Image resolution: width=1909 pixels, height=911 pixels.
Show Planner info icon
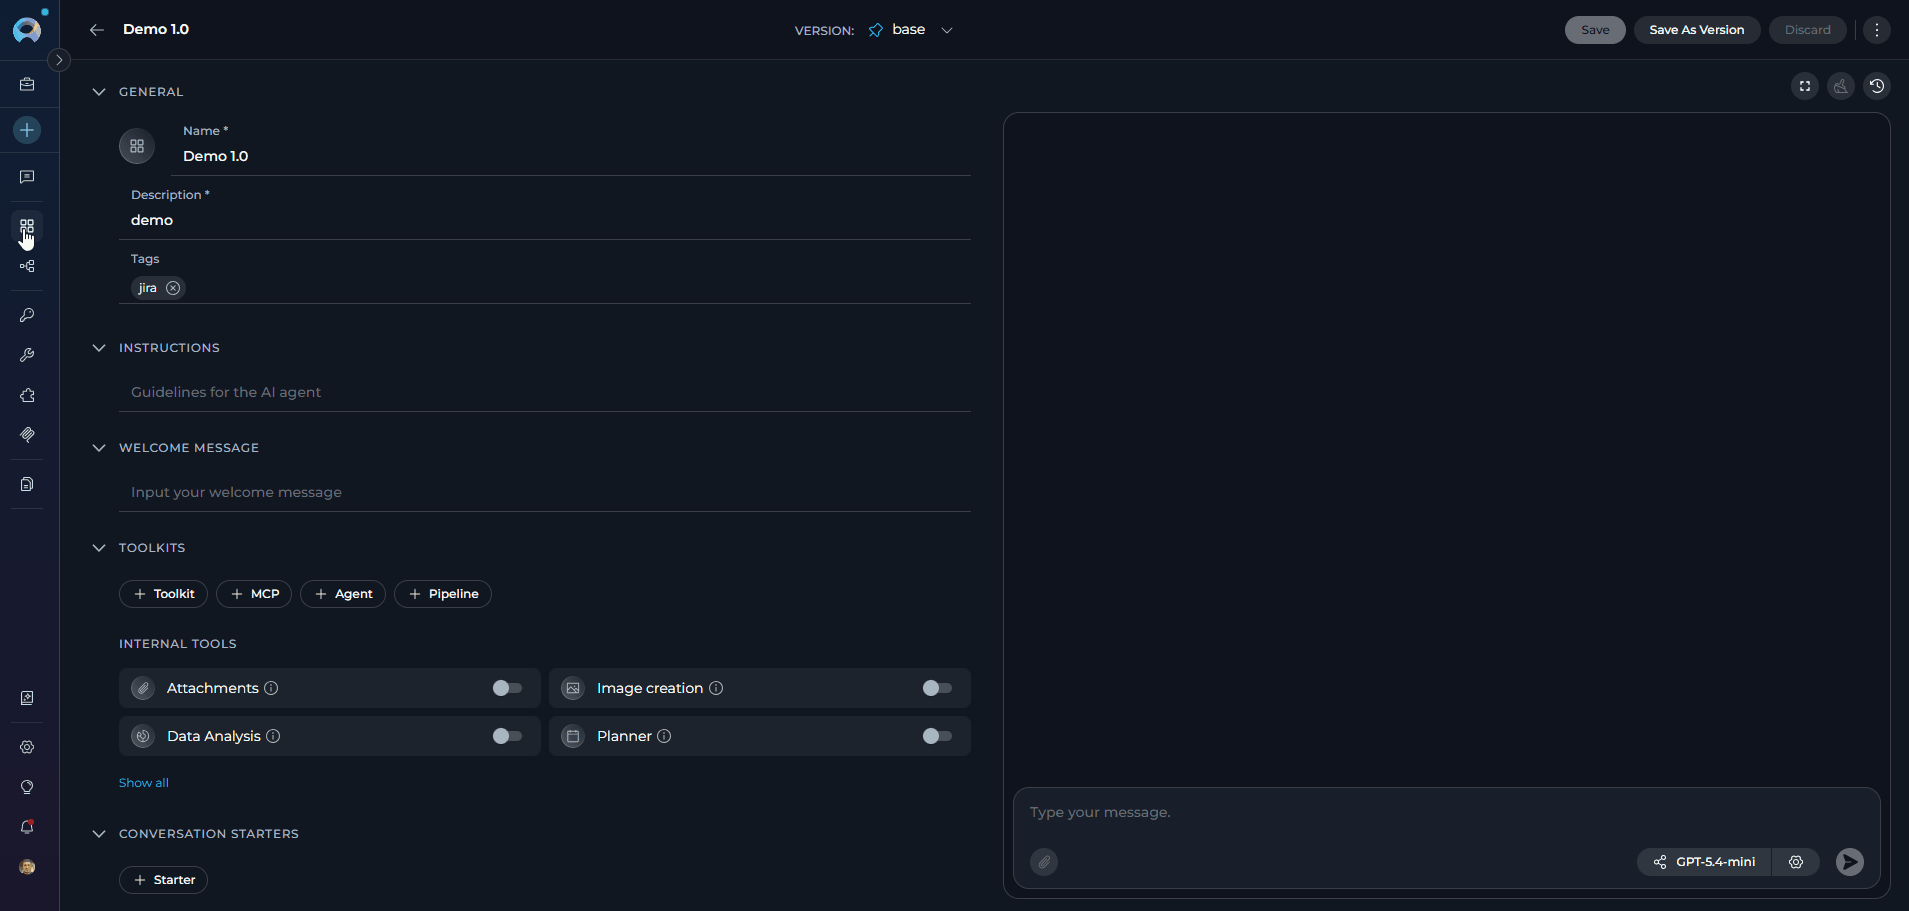(x=664, y=736)
